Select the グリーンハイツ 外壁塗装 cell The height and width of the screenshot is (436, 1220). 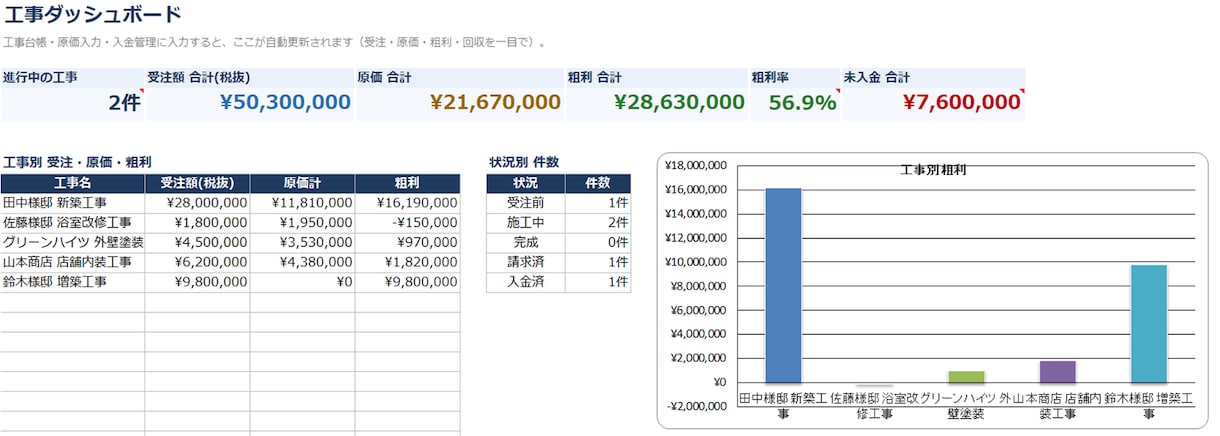[73, 242]
